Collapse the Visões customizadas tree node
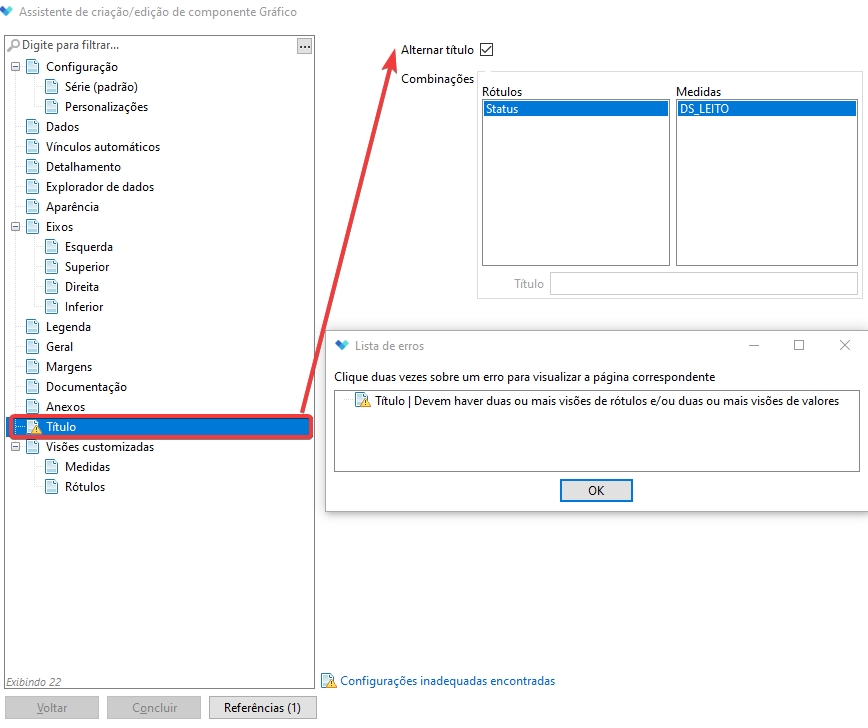This screenshot has height=728, width=868. click(x=15, y=447)
